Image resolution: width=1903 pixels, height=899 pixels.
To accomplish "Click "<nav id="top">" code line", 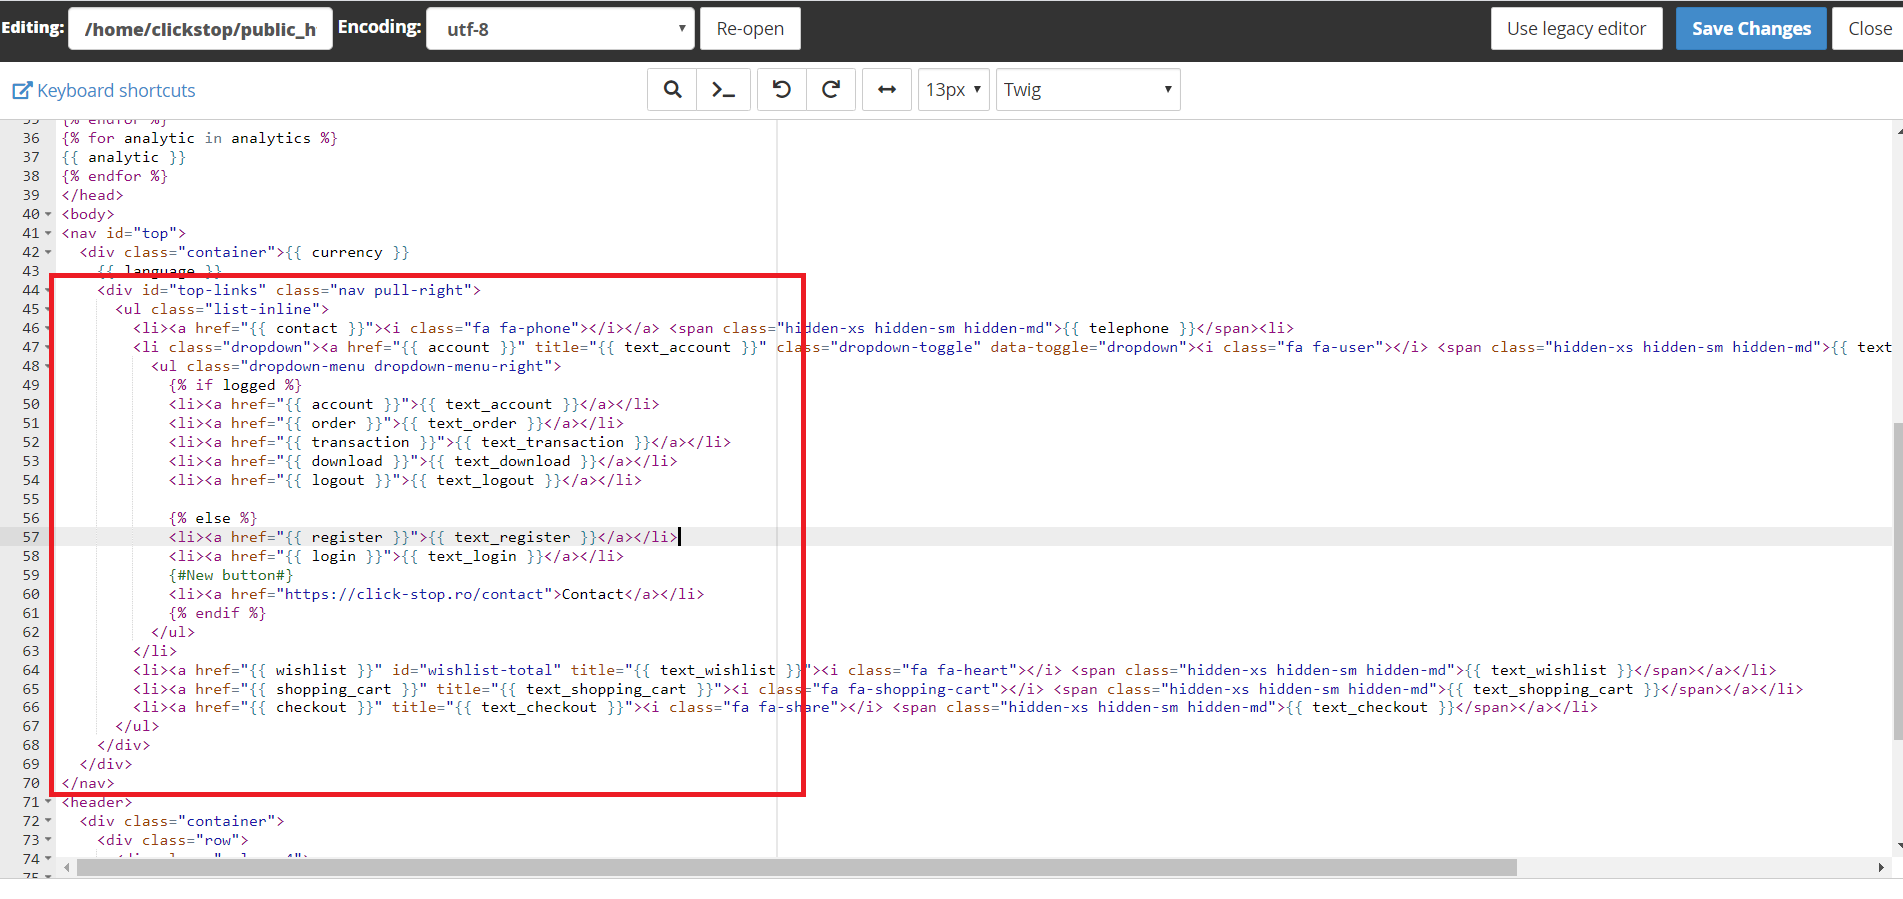I will click(124, 233).
